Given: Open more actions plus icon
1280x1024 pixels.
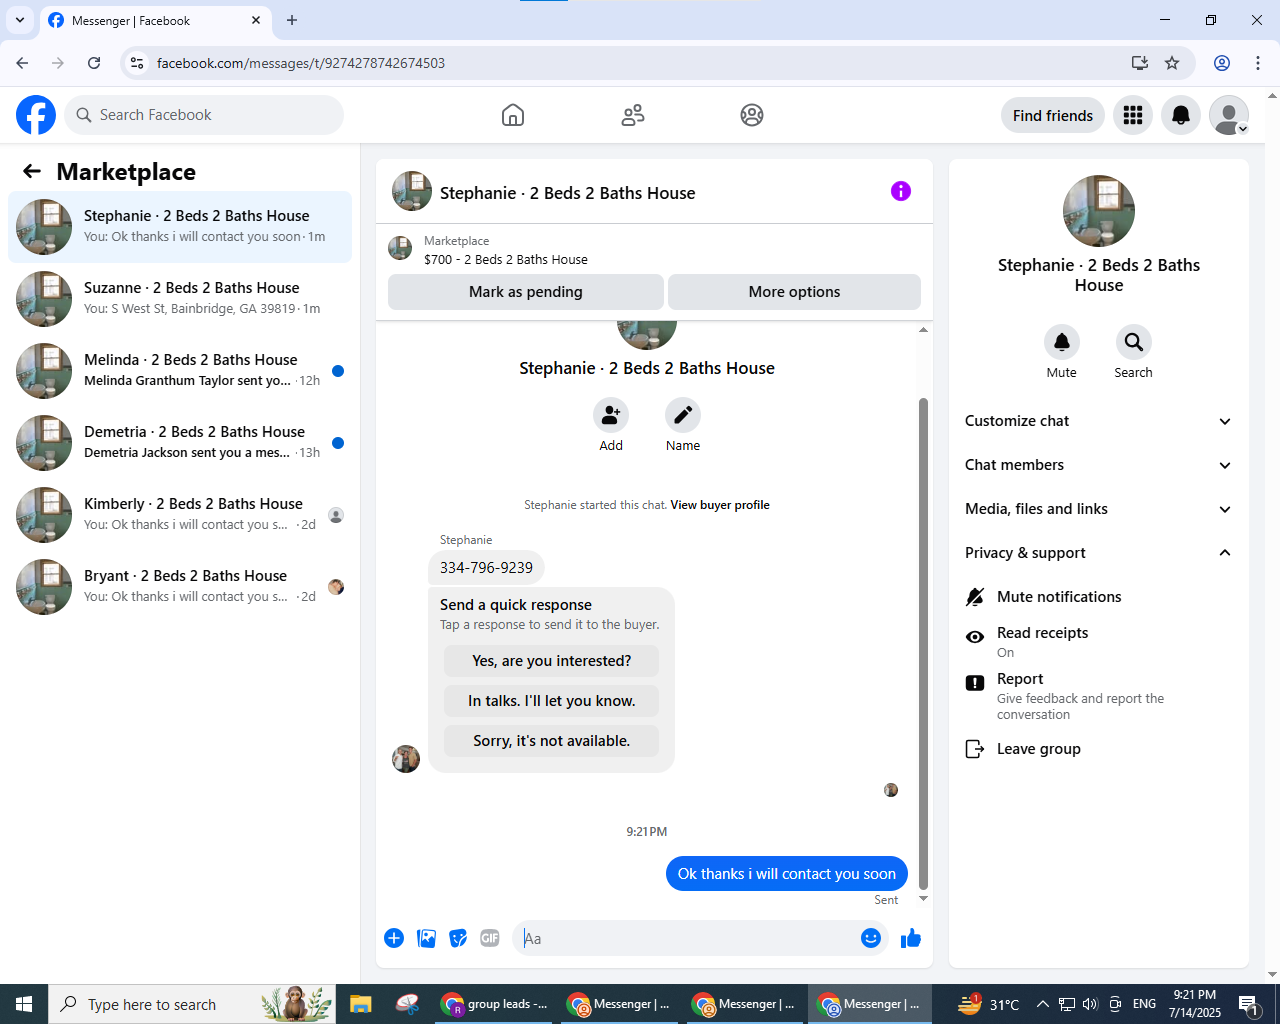Looking at the screenshot, I should tap(394, 938).
